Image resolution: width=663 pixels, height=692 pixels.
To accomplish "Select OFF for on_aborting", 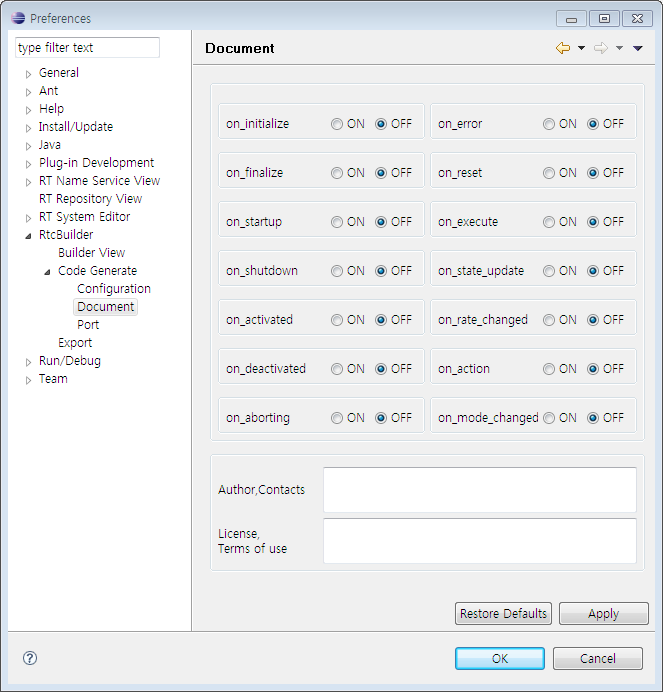I will [x=381, y=418].
